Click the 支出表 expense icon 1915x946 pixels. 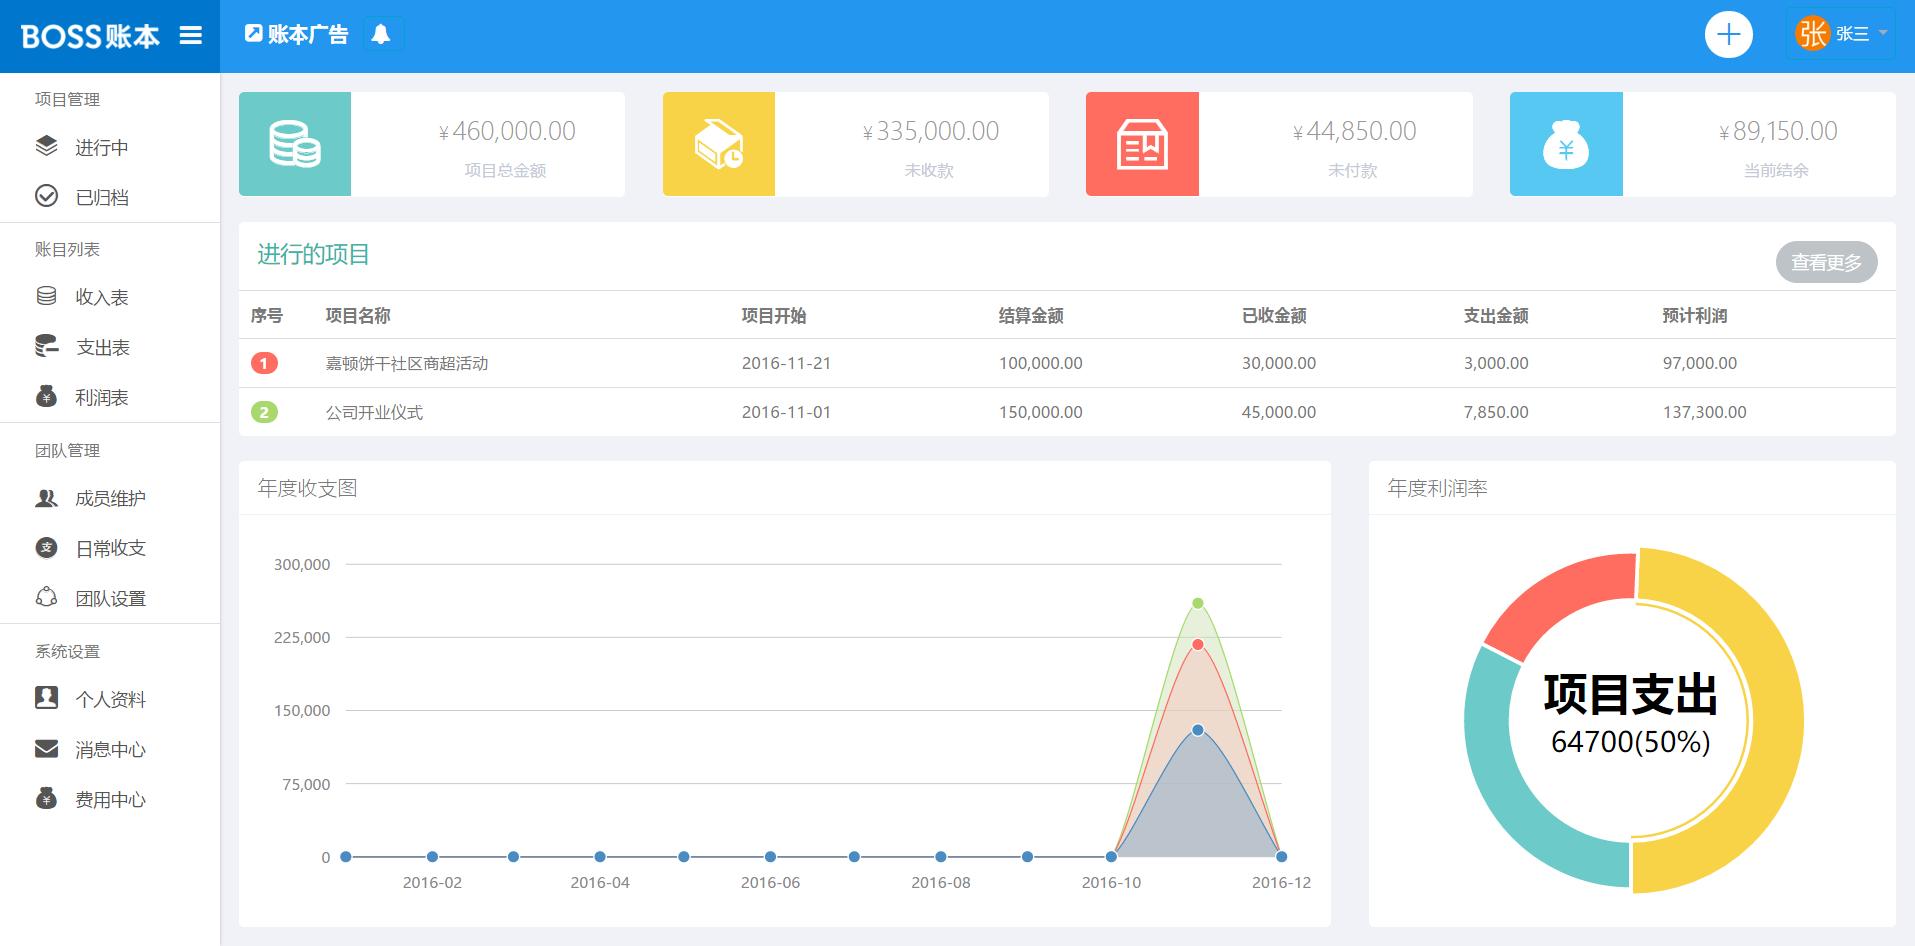click(x=47, y=347)
